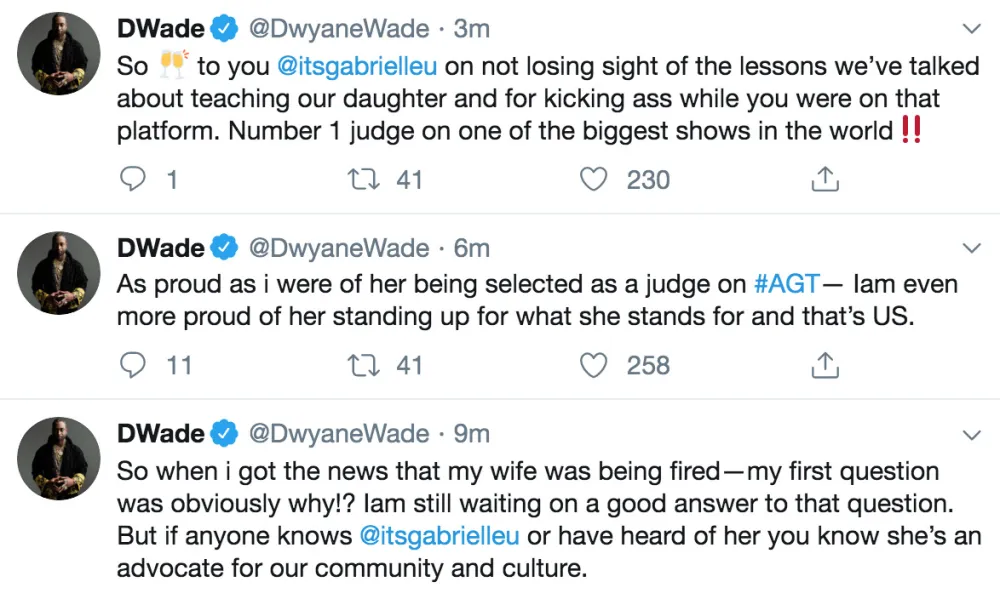Share the tweet about his wife being fired

tap(824, 595)
